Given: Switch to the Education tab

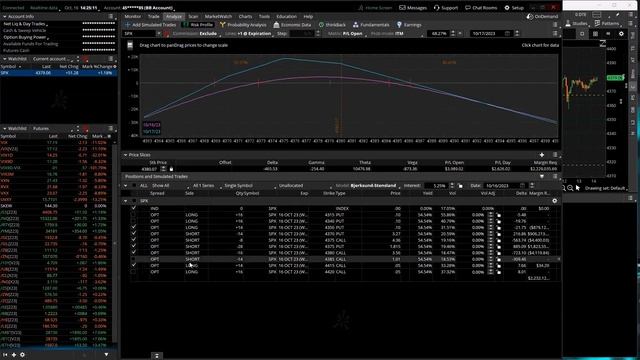Looking at the screenshot, I should (287, 16).
